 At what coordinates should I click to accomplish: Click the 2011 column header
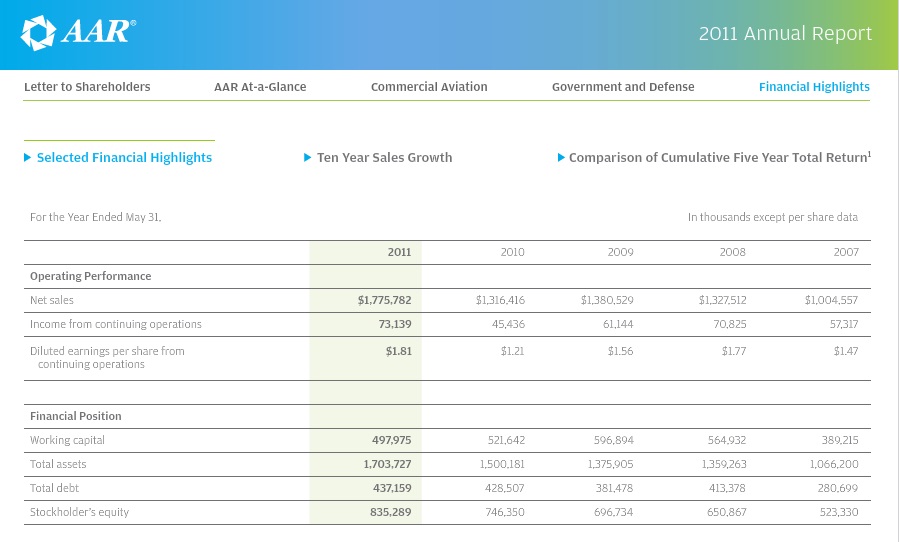[399, 253]
